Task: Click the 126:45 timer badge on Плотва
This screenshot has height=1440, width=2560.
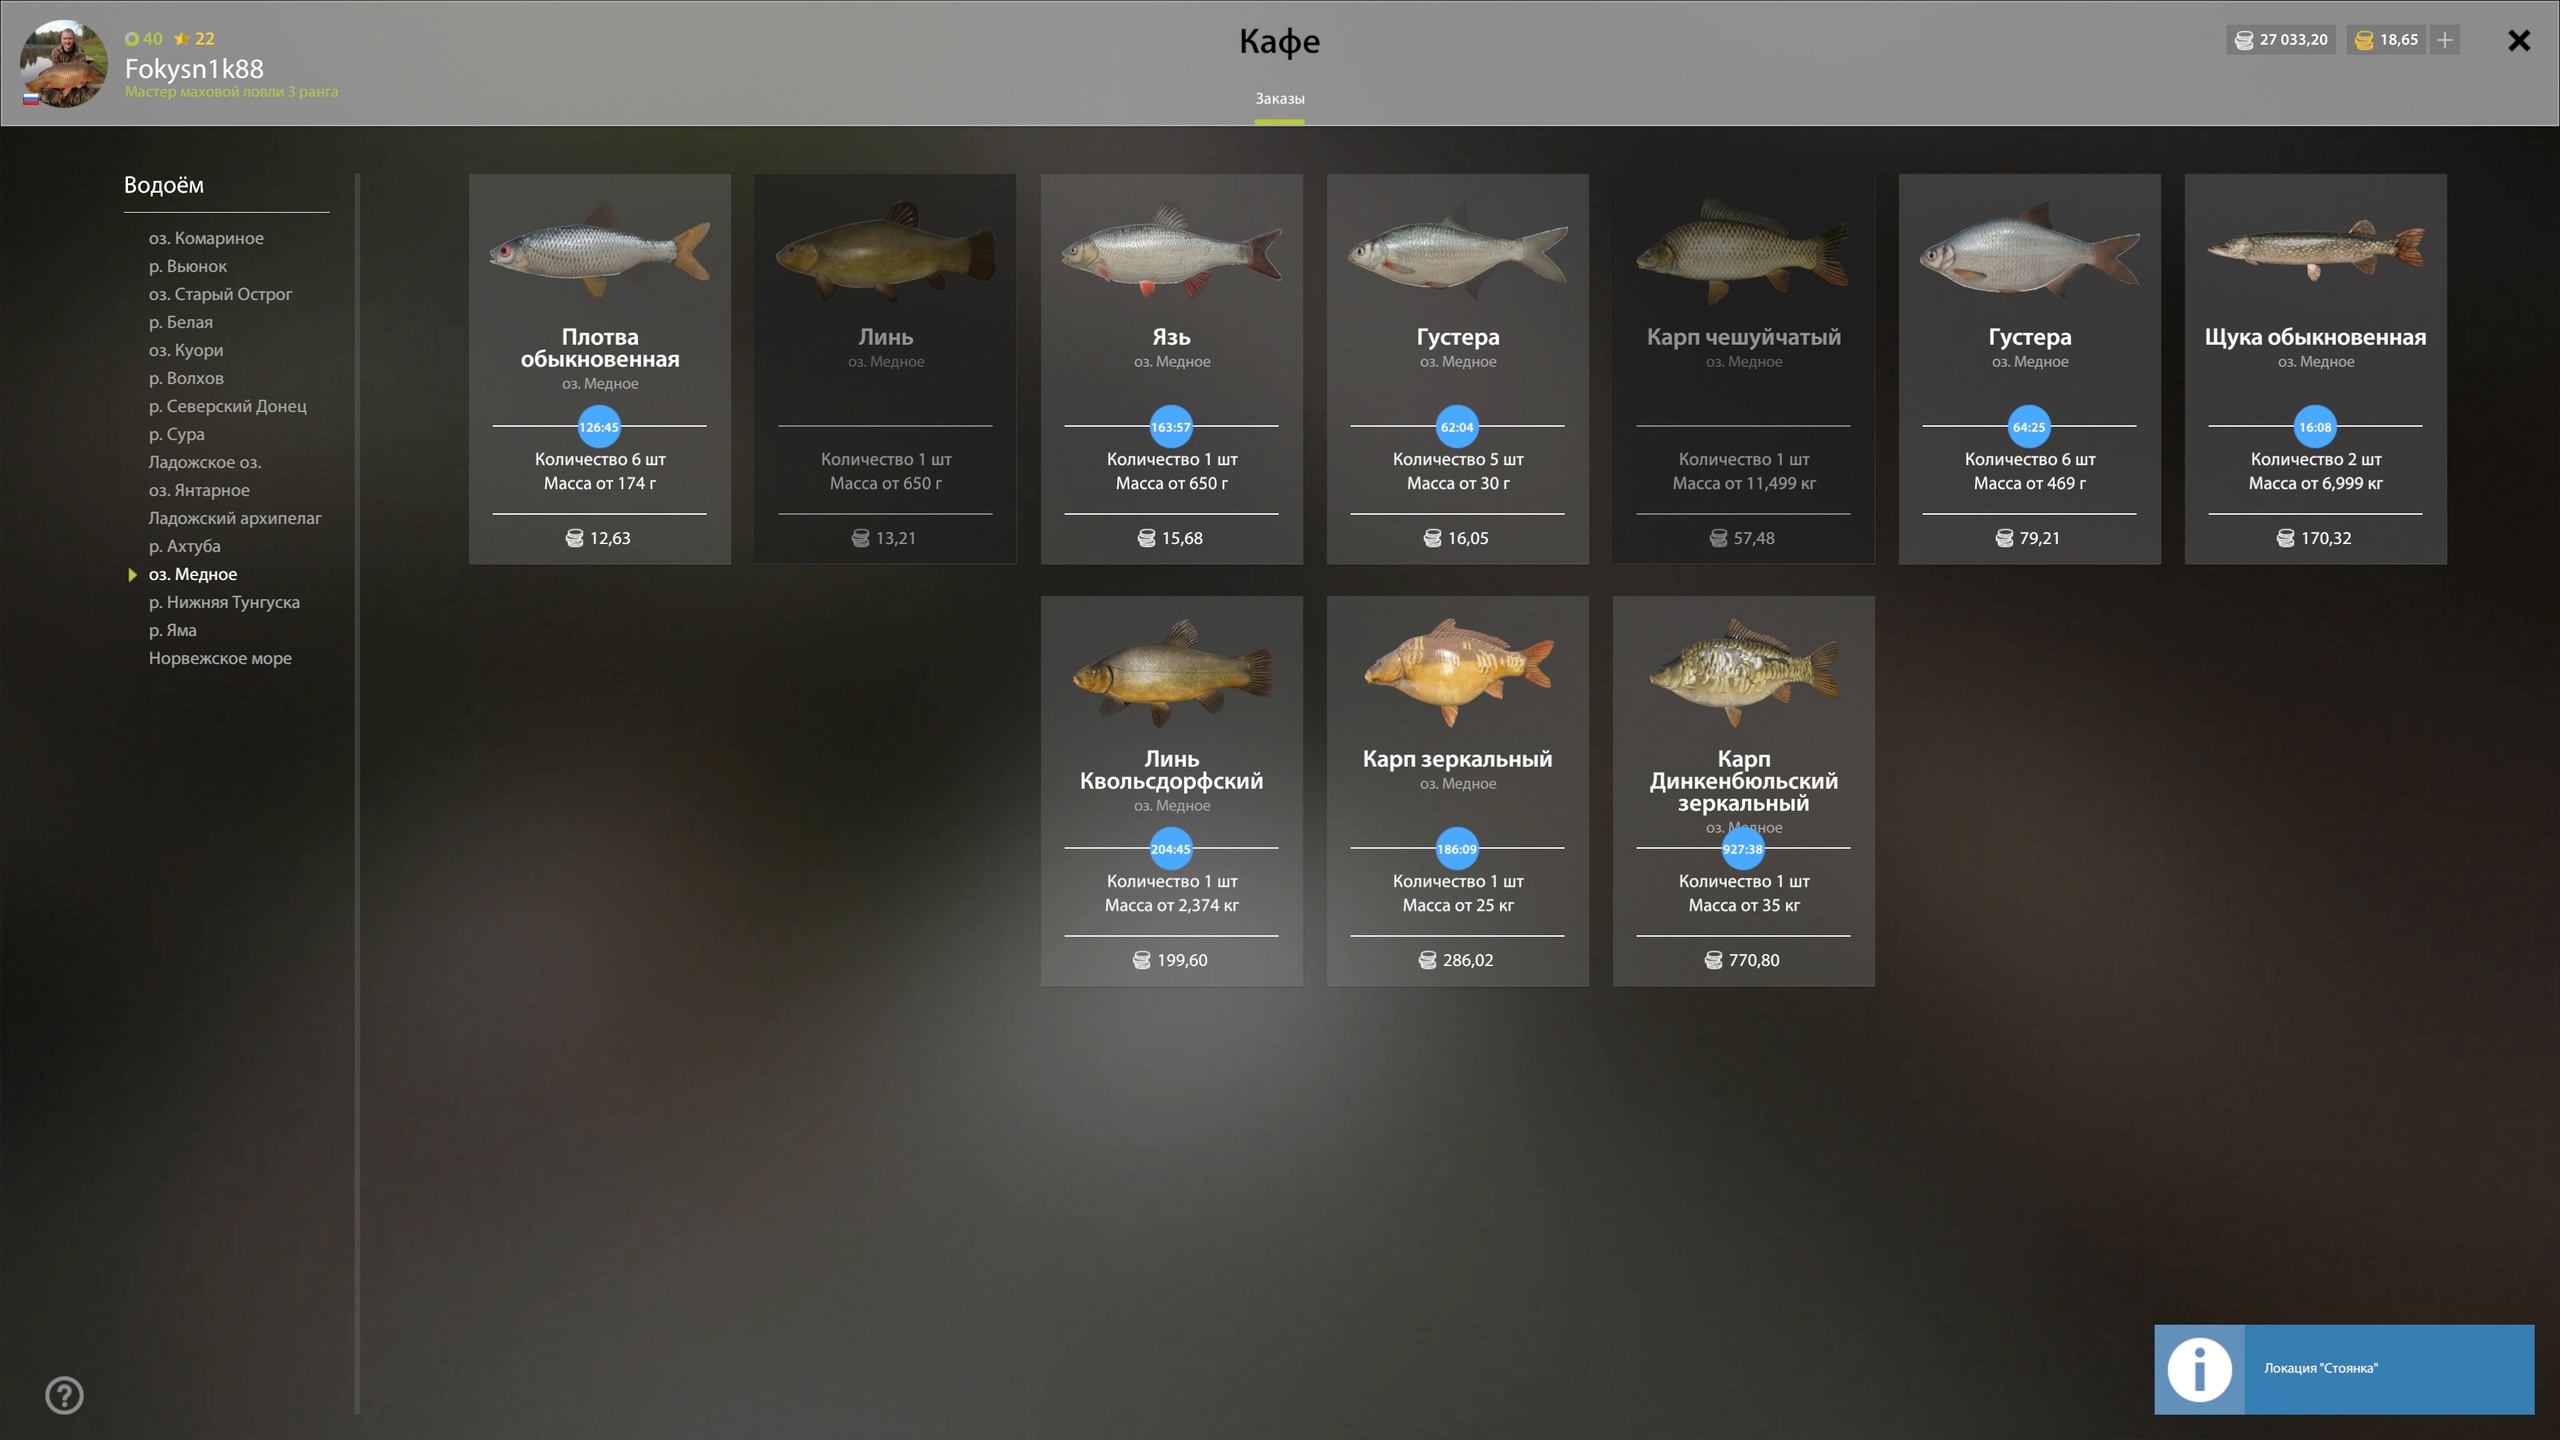Action: pos(599,427)
